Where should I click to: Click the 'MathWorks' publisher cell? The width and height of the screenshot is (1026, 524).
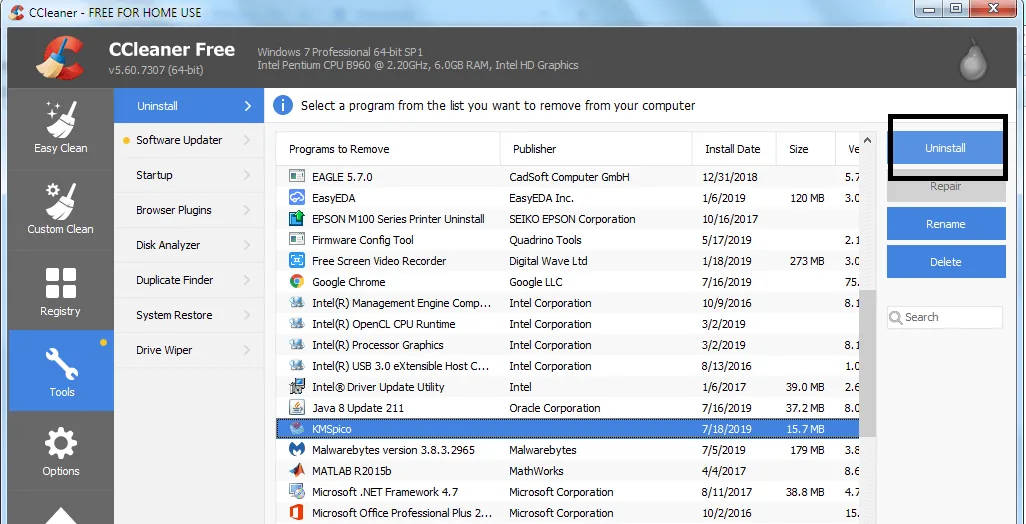pyautogui.click(x=537, y=471)
